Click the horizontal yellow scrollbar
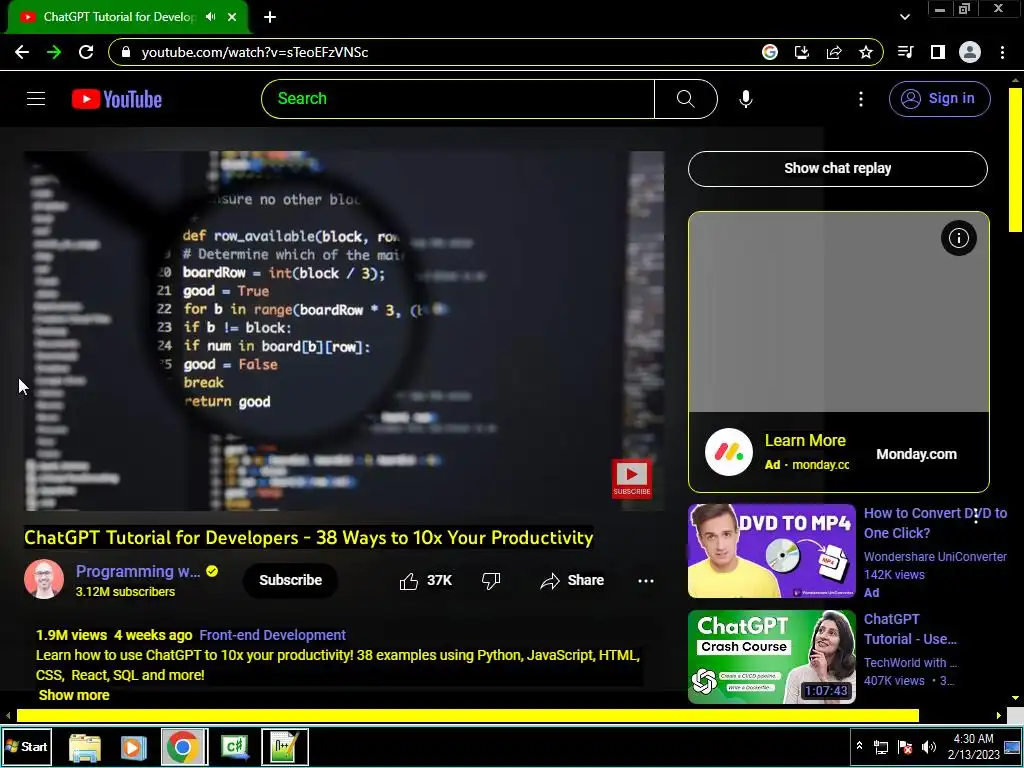 point(468,716)
